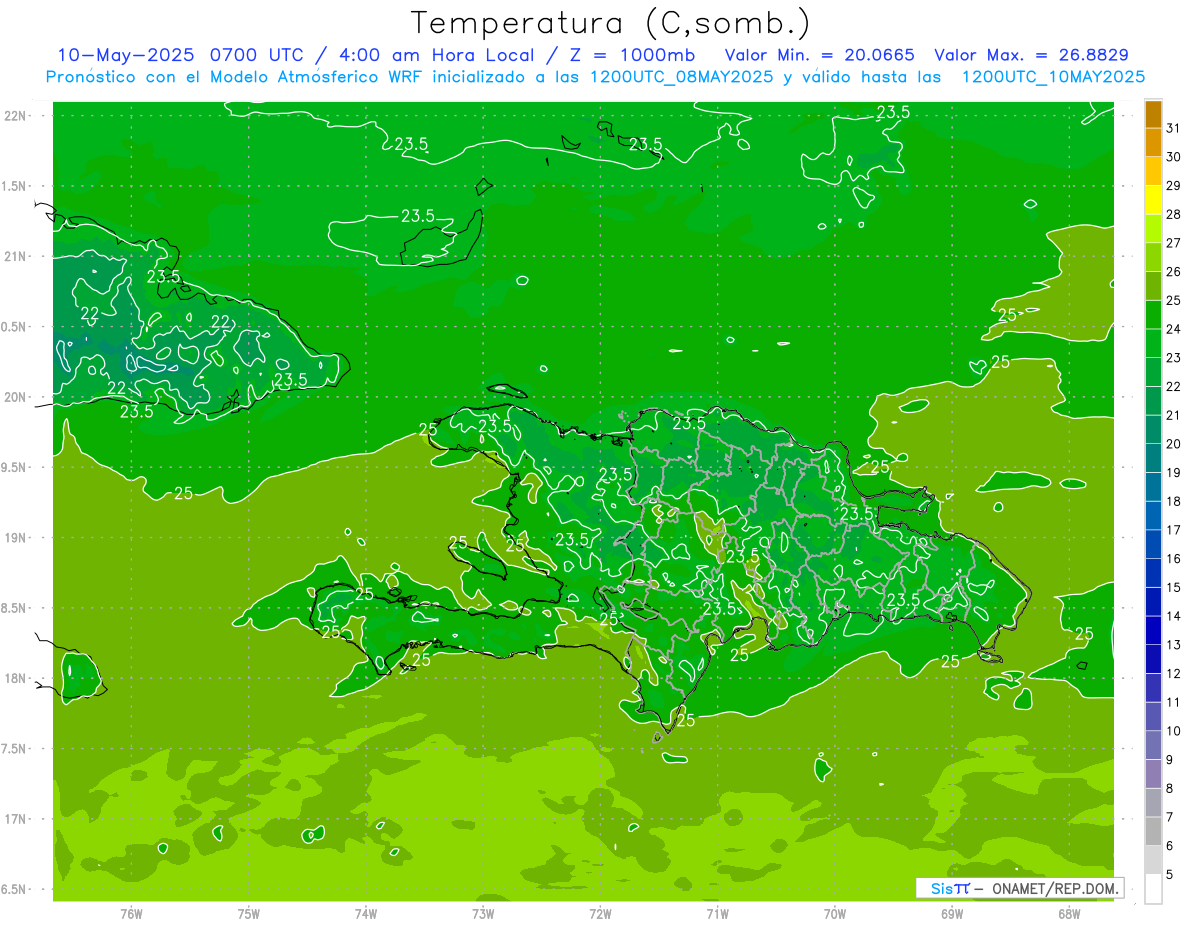
Task: Click the "31" value on the color bar
Action: pyautogui.click(x=1173, y=128)
